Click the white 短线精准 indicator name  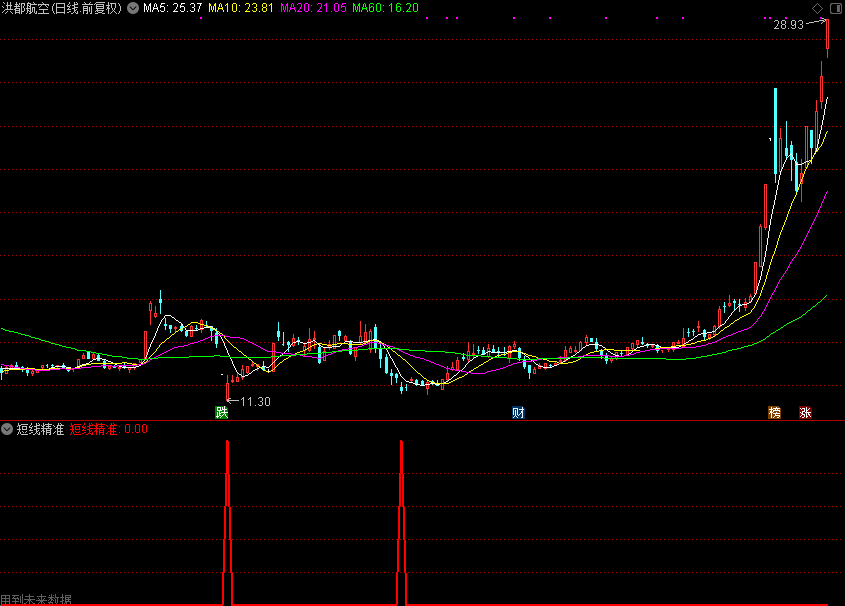point(40,429)
